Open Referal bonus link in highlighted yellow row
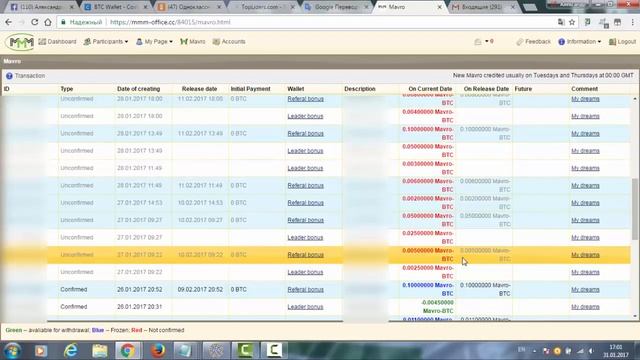Image resolution: width=640 pixels, height=360 pixels. [x=305, y=255]
